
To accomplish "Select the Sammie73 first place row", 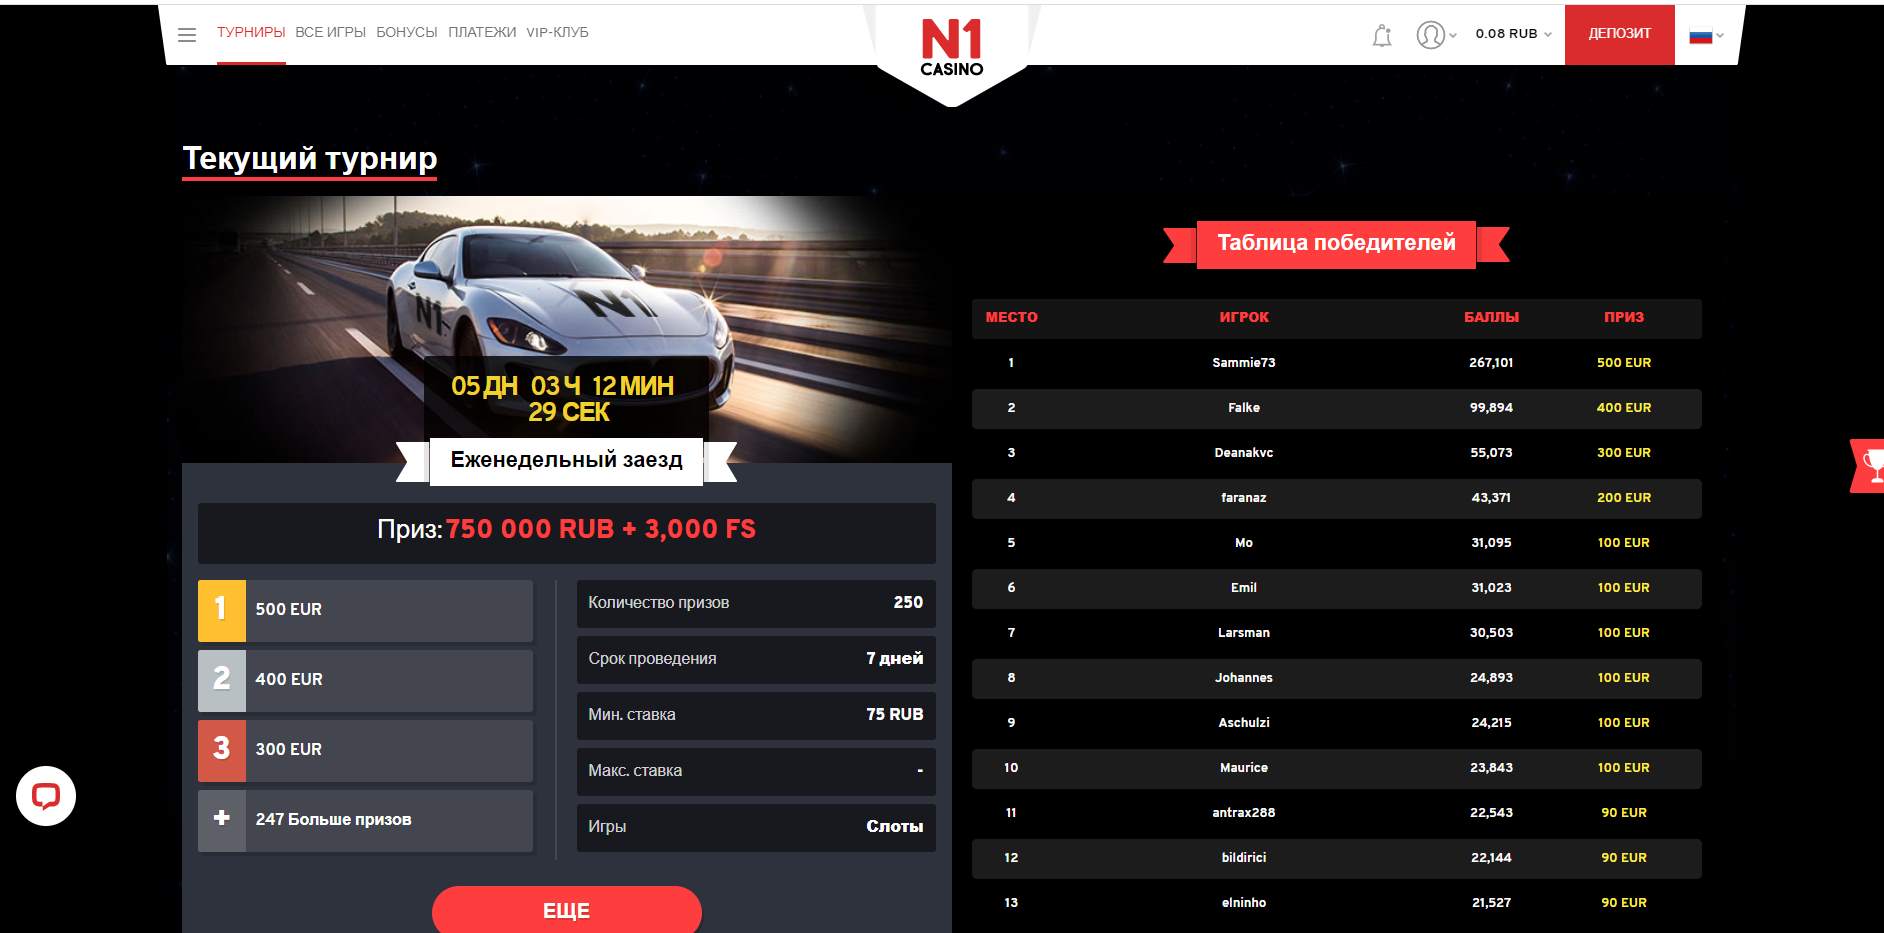I will 1336,363.
